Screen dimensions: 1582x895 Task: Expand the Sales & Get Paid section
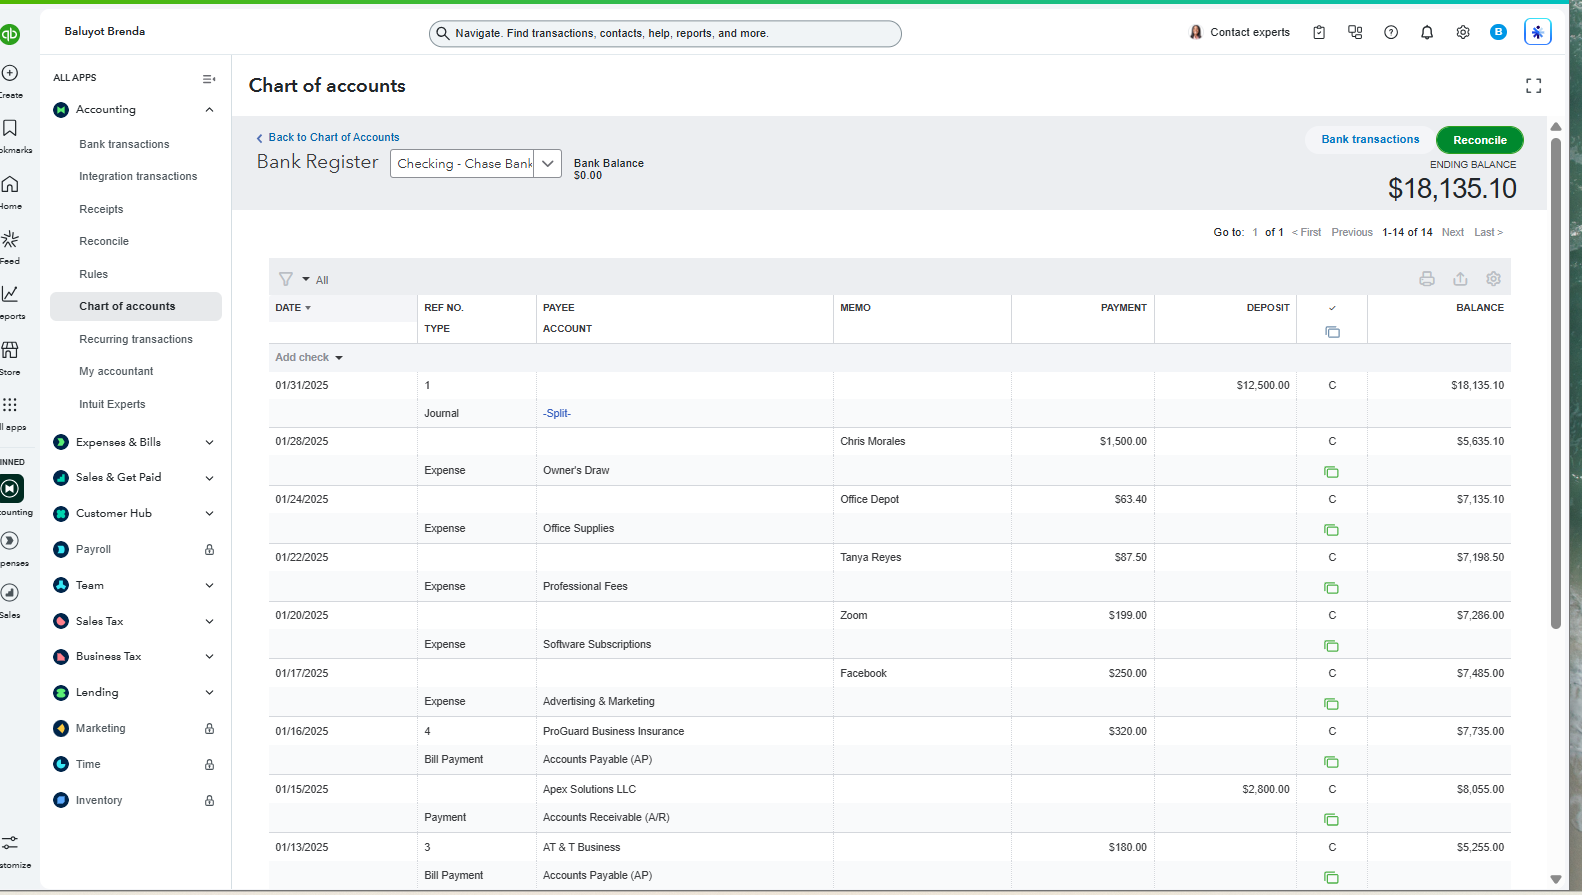(209, 478)
